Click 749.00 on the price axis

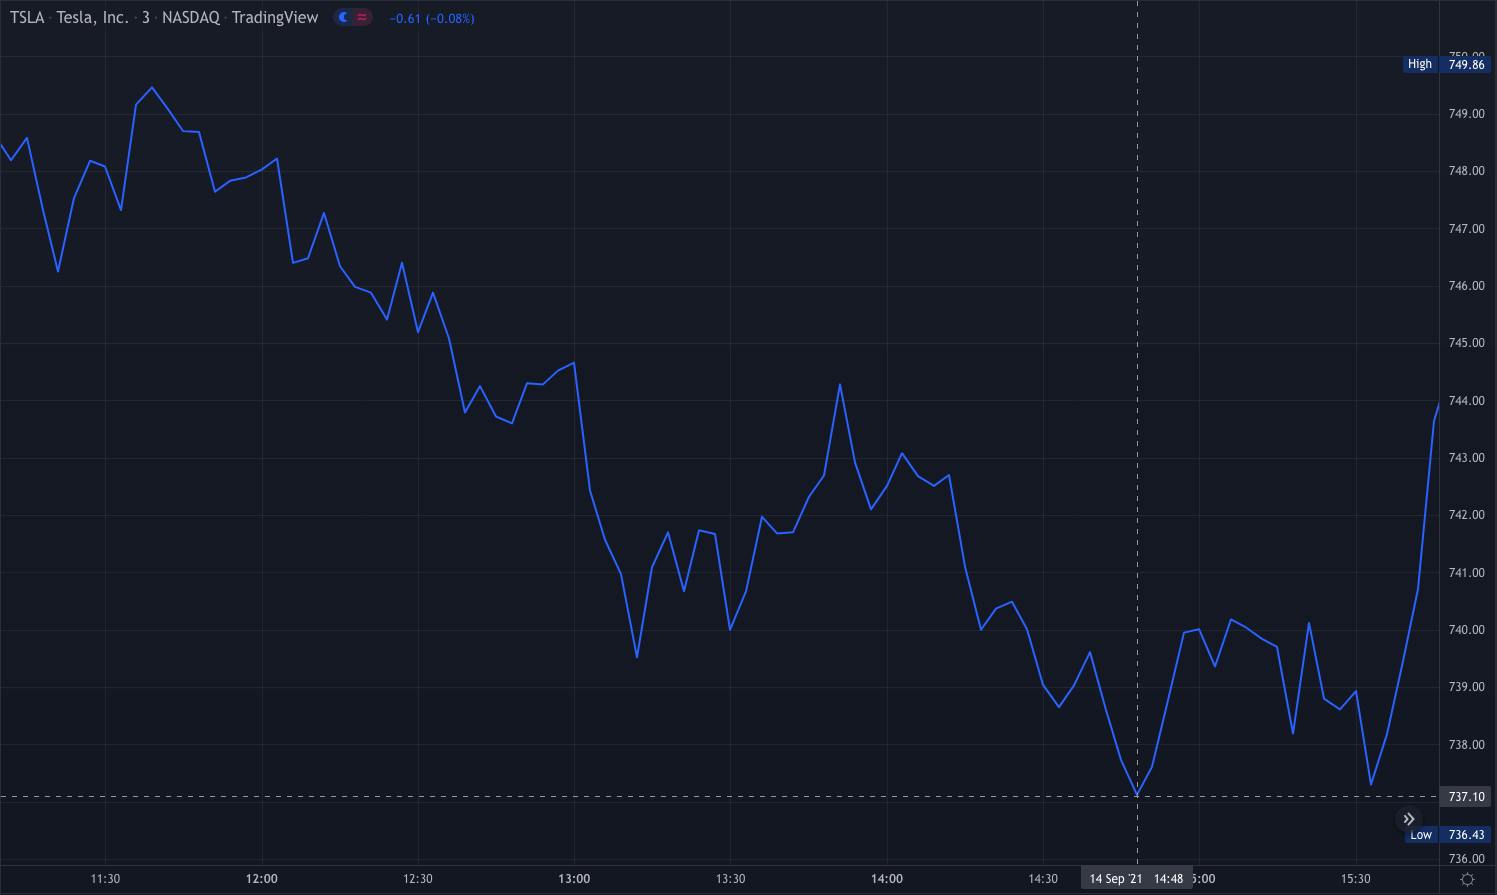(1467, 114)
